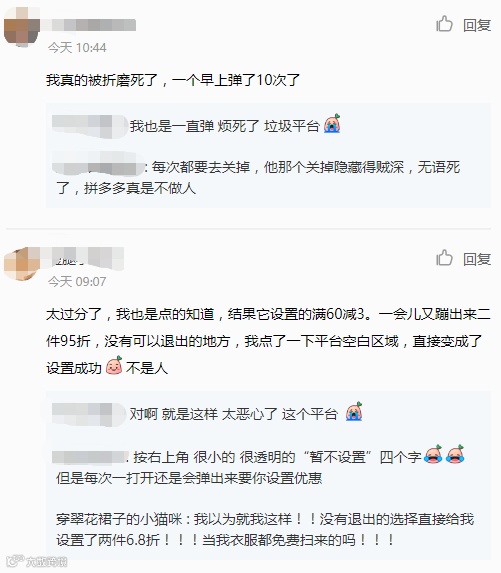Viewport: 501px width, 573px height.
Task: Reply to the 09:07 comment via 回复
Action: coord(477,259)
